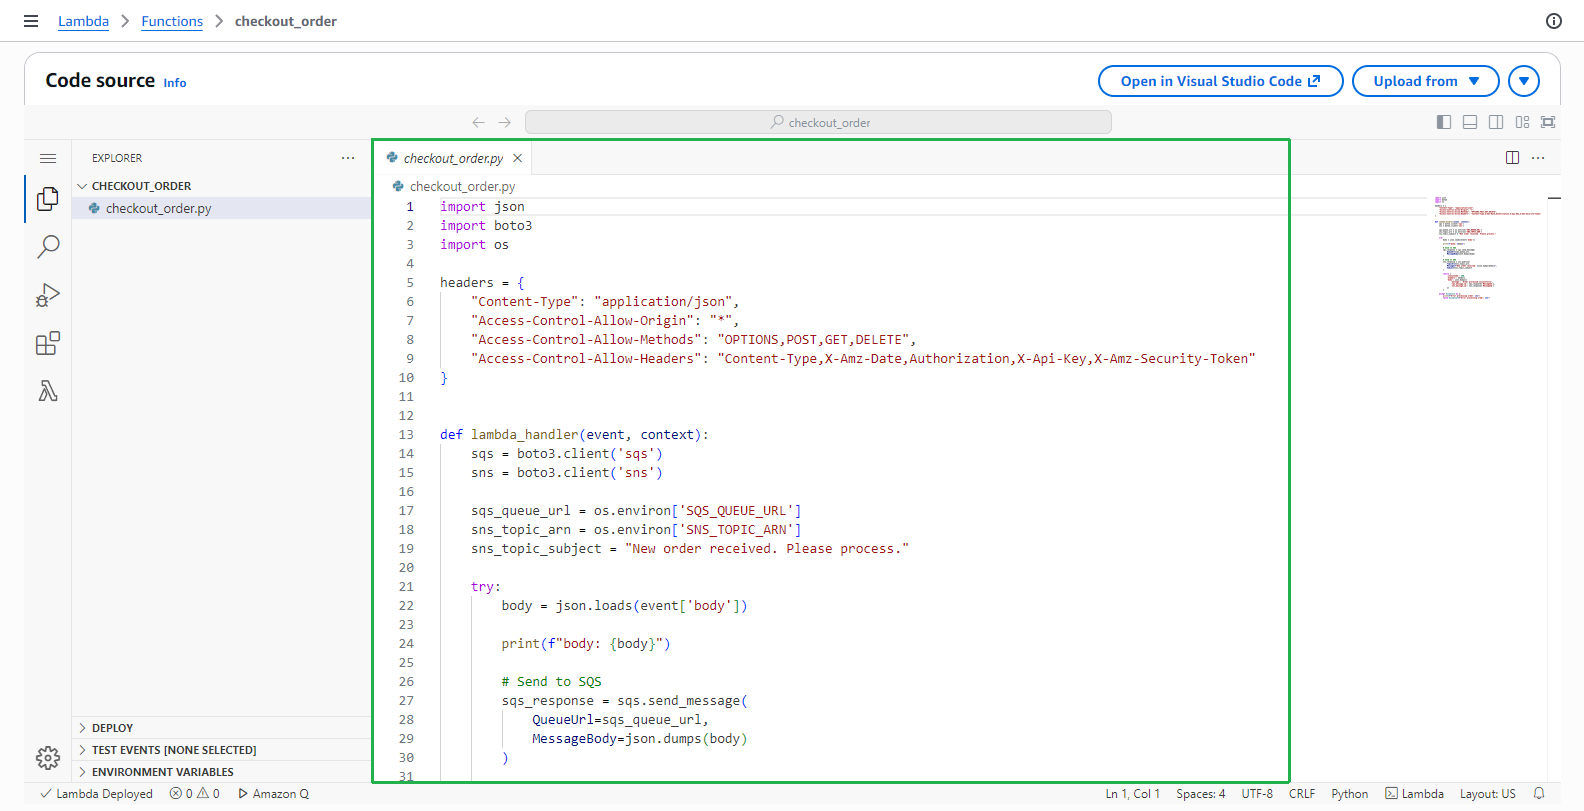Open the circular dropdown arrow button

(x=1523, y=81)
